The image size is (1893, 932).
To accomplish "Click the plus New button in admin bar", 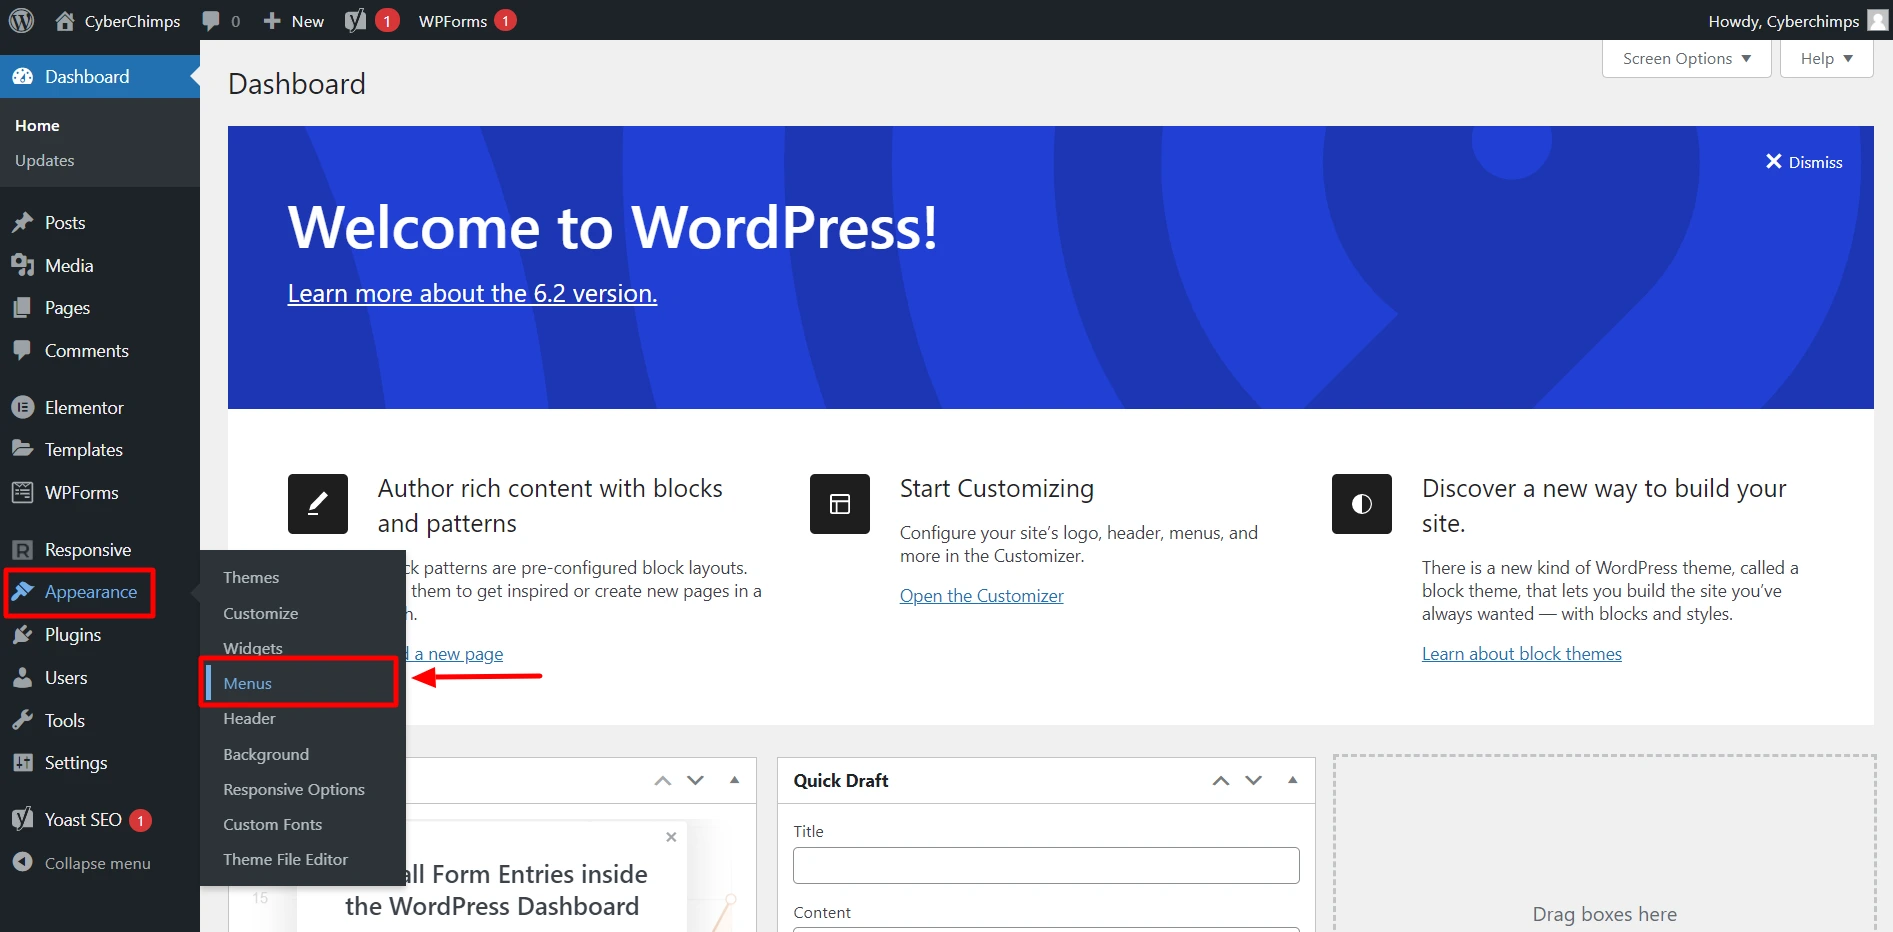I will pyautogui.click(x=294, y=21).
